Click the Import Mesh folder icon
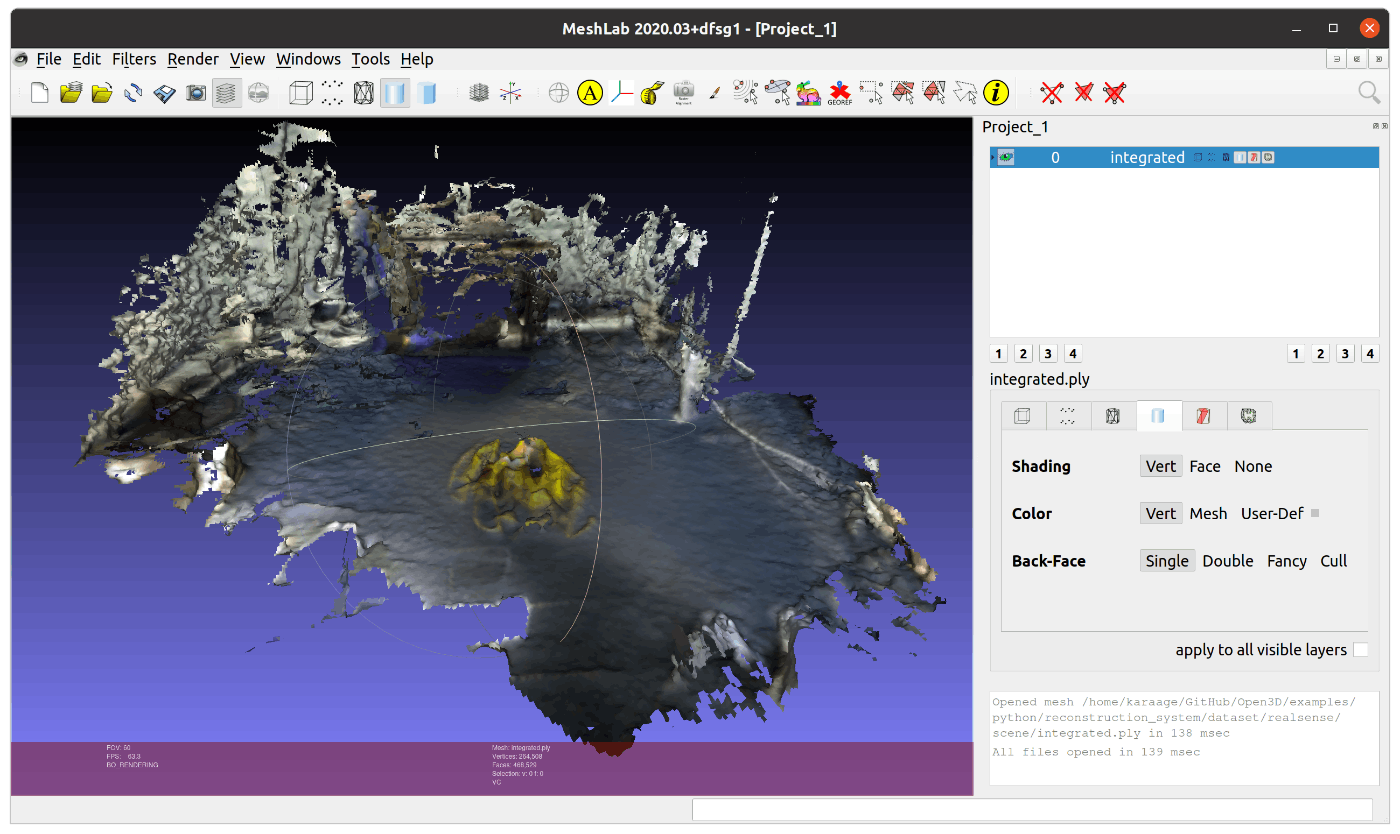Screen dimensions: 1400x834 point(102,93)
